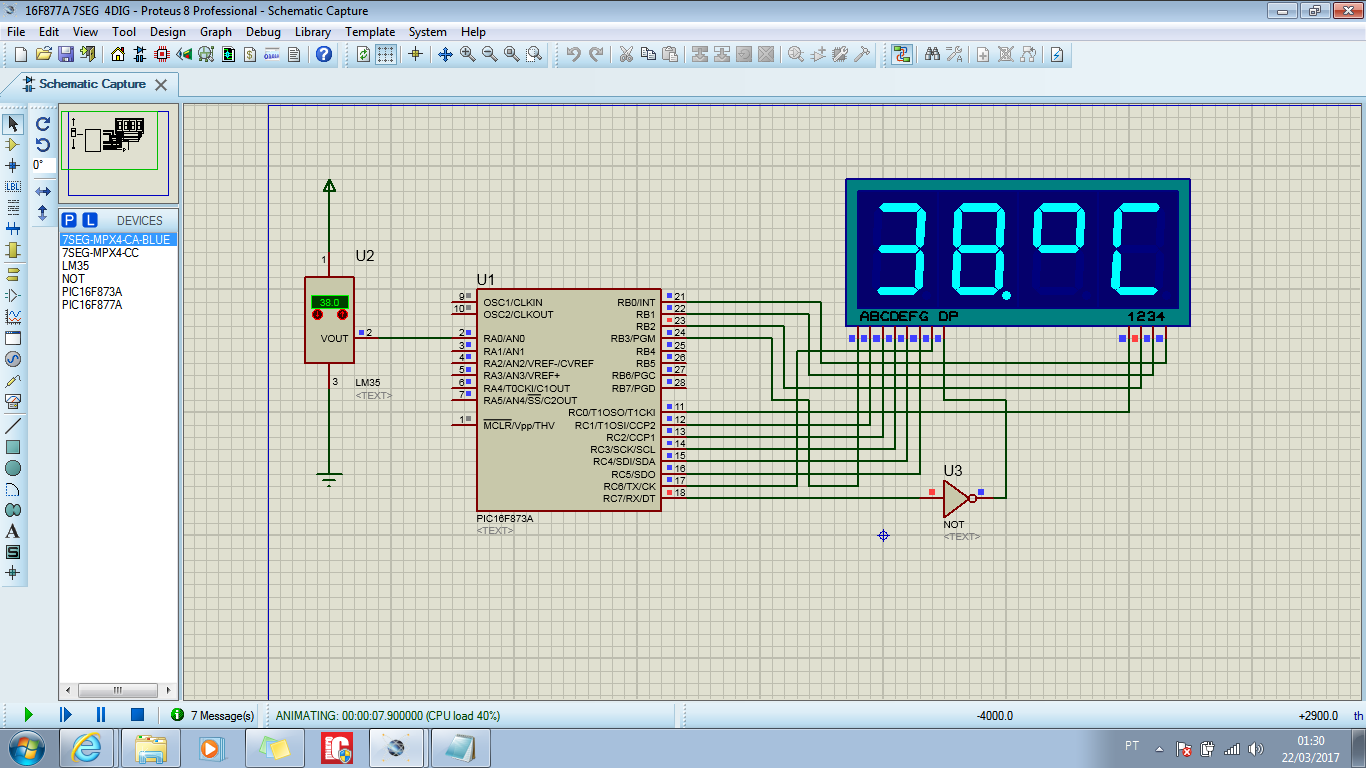Click the Open Project folder icon
Screen dimensions: 1366x768
43,54
